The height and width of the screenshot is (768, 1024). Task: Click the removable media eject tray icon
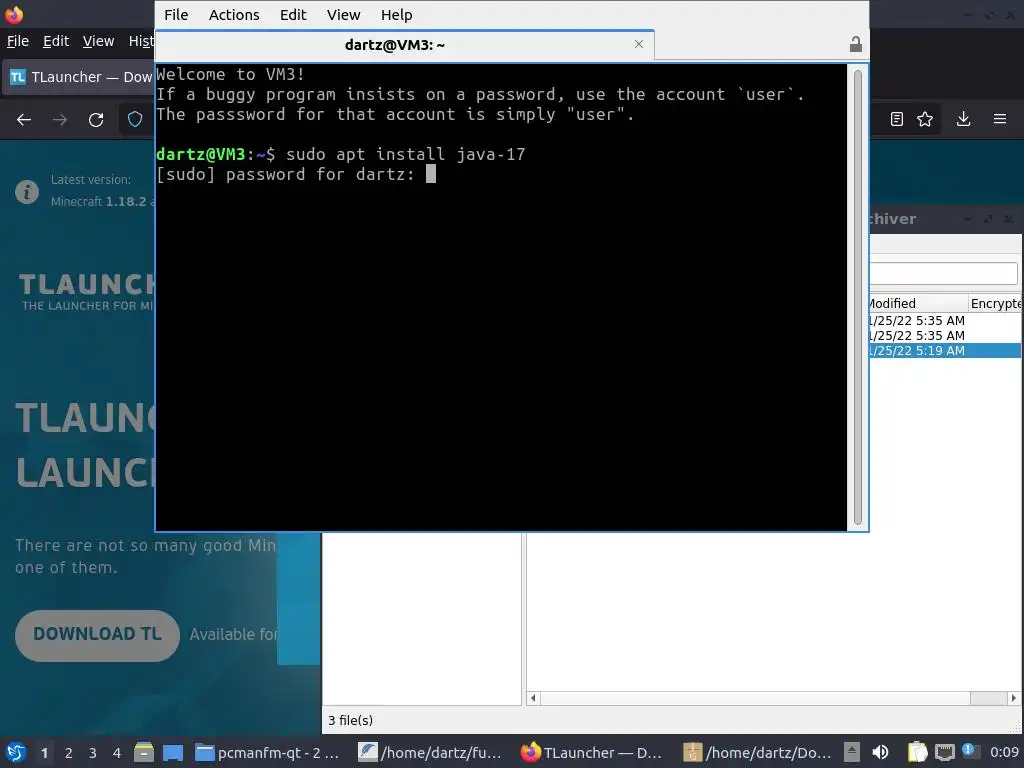pos(852,752)
